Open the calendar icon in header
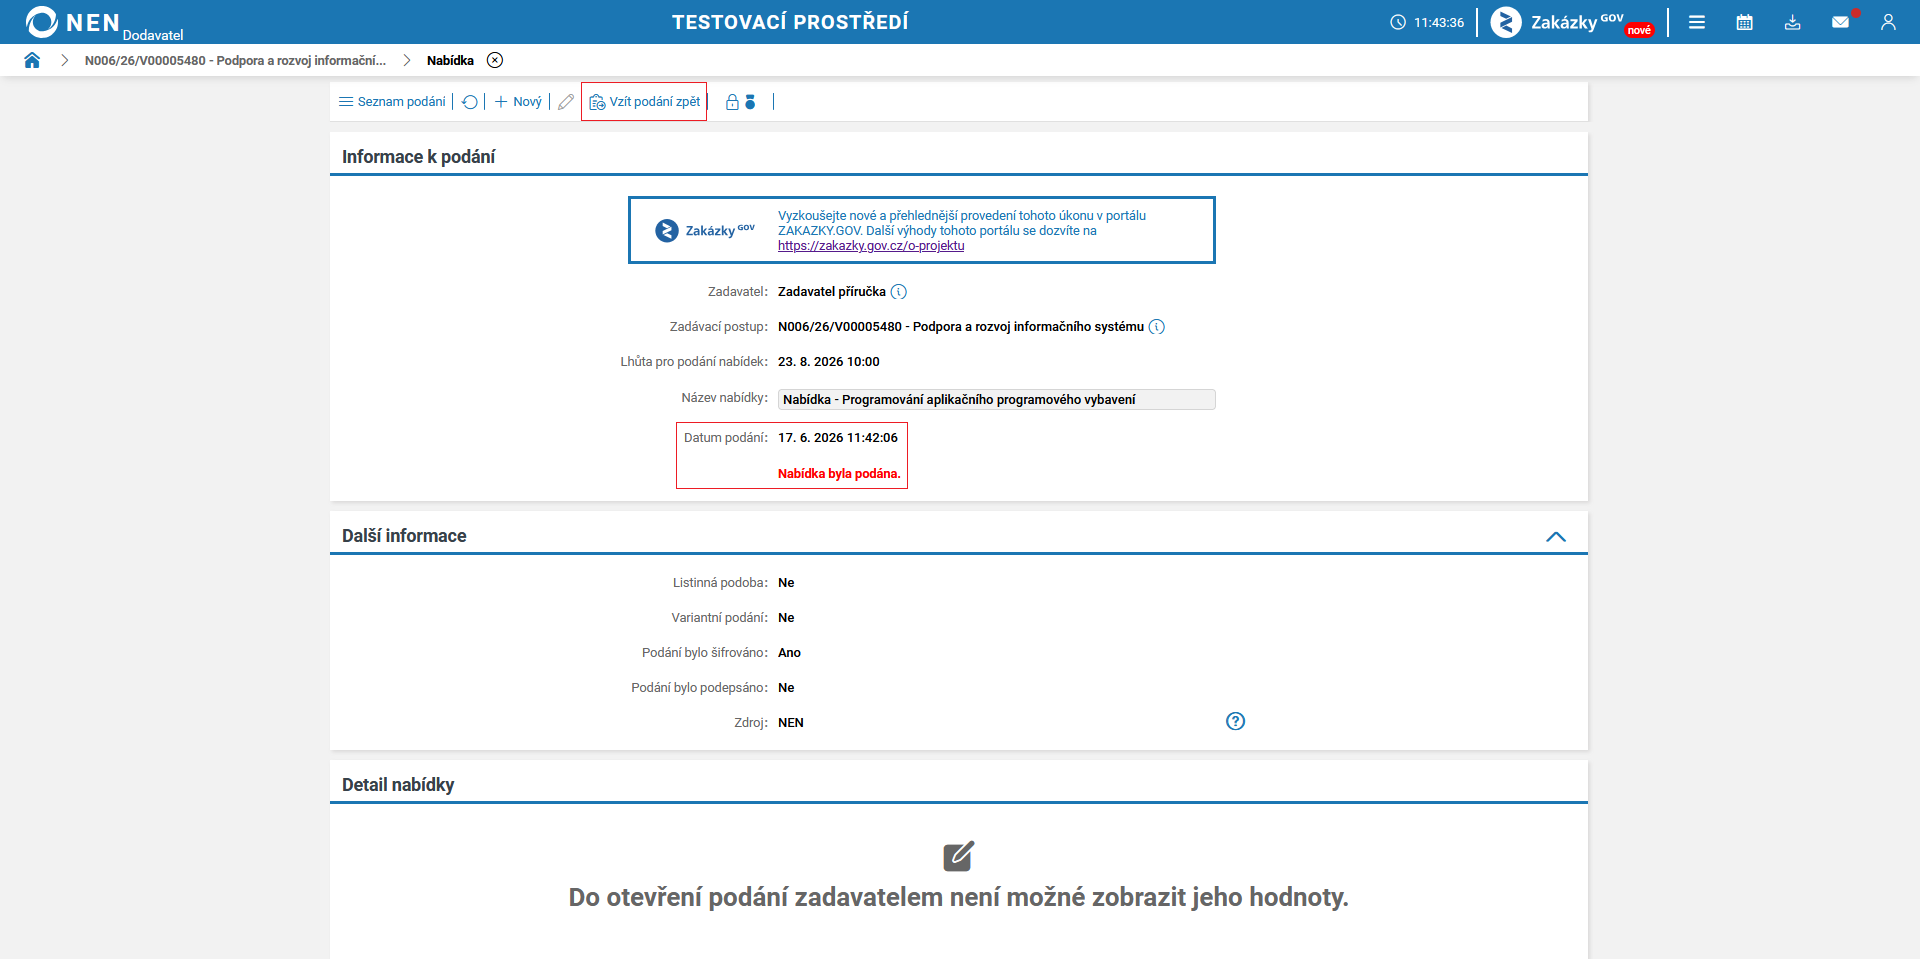Viewport: 1920px width, 959px height. click(1745, 22)
